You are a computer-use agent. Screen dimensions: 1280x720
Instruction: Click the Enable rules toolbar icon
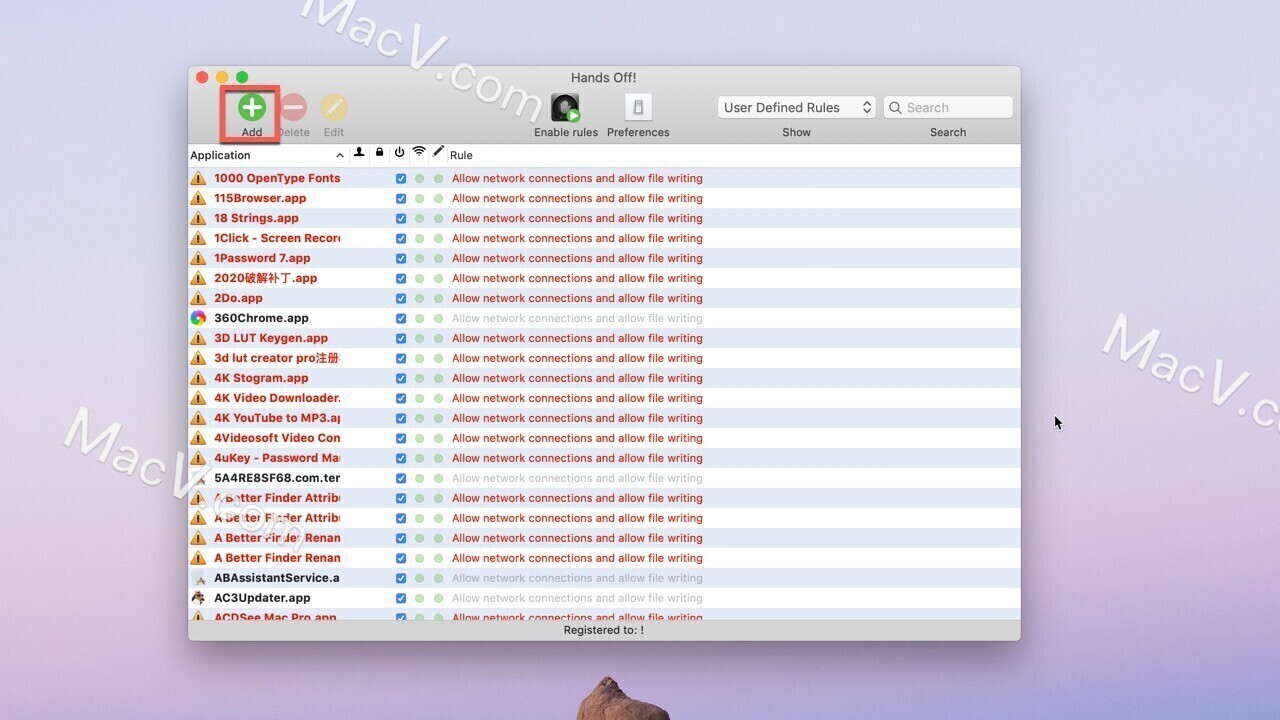(565, 107)
